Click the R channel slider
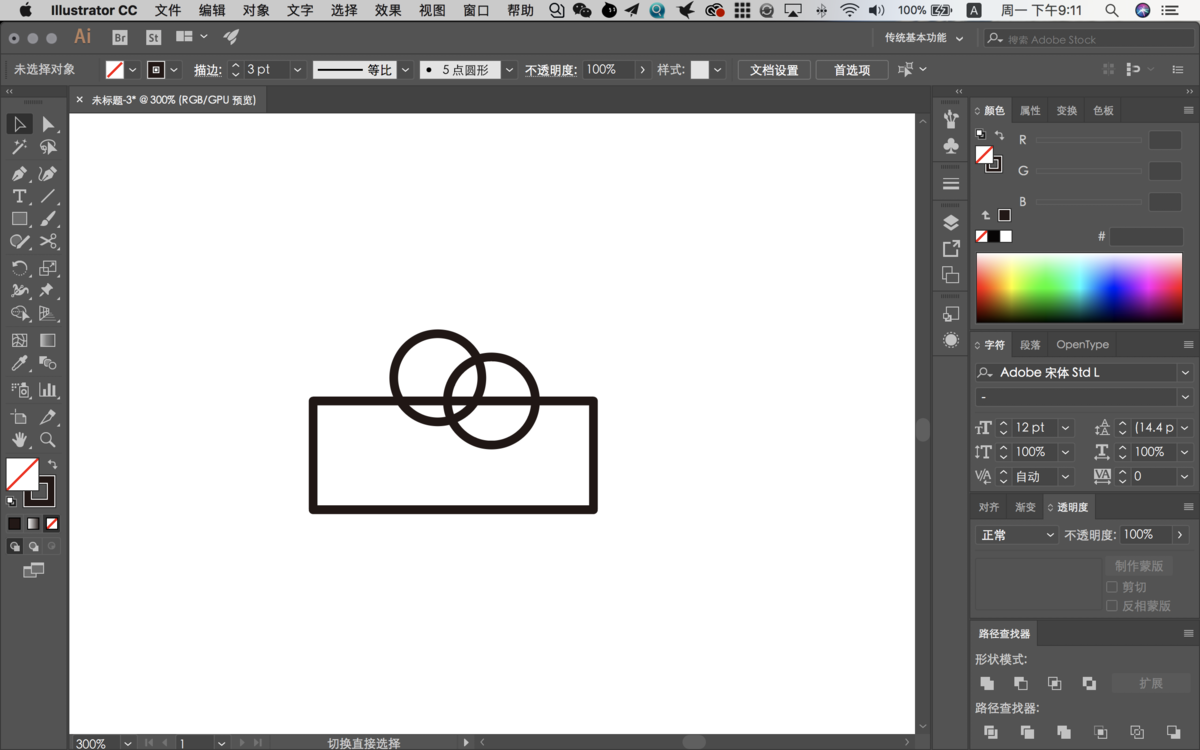The width and height of the screenshot is (1200, 750). (1088, 140)
